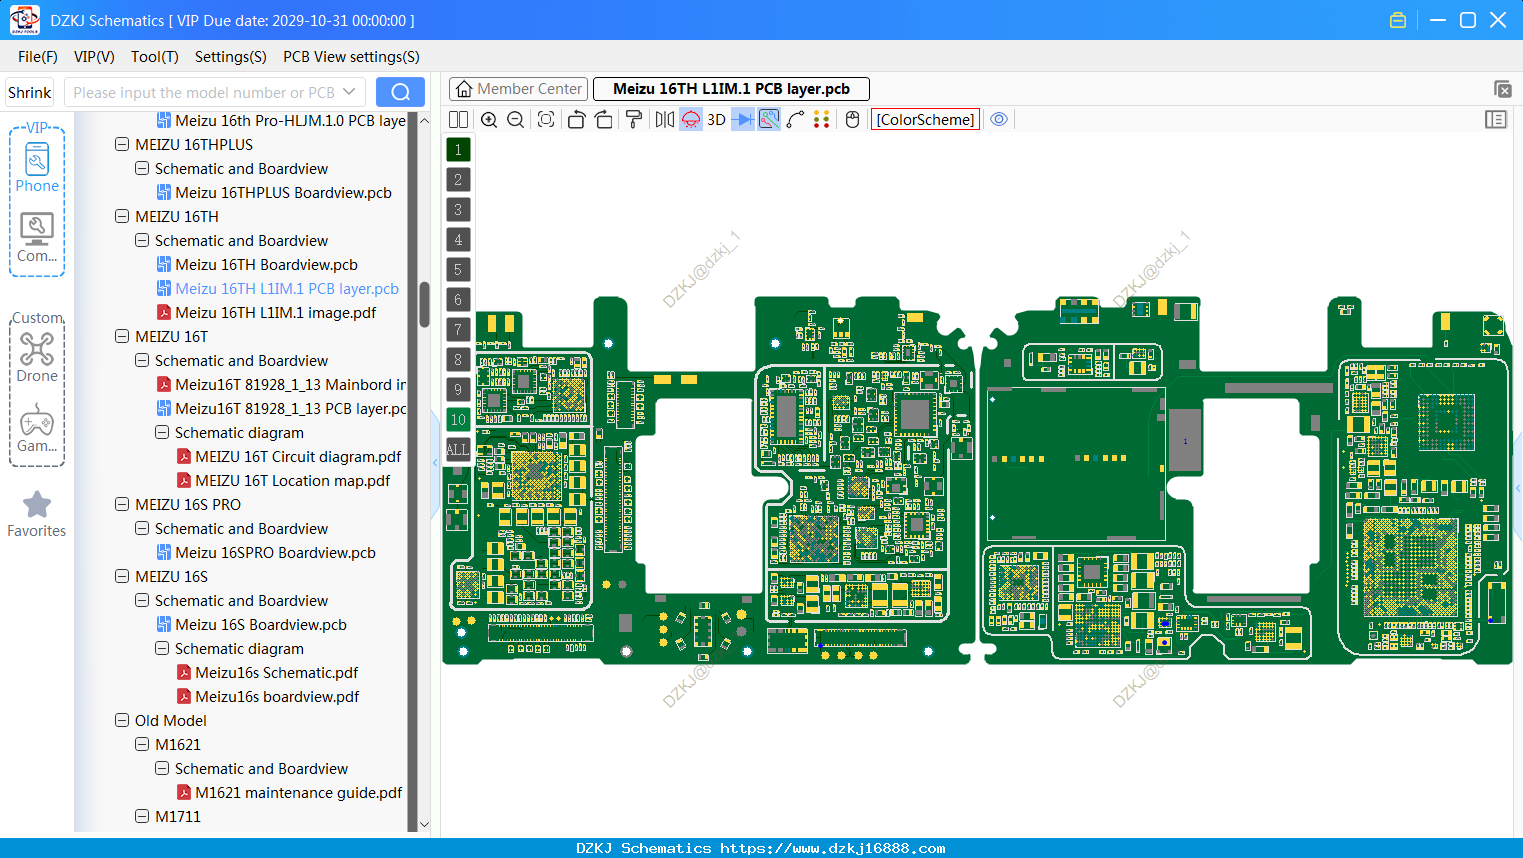Click the curved line tool icon
1523x858 pixels.
tap(795, 120)
